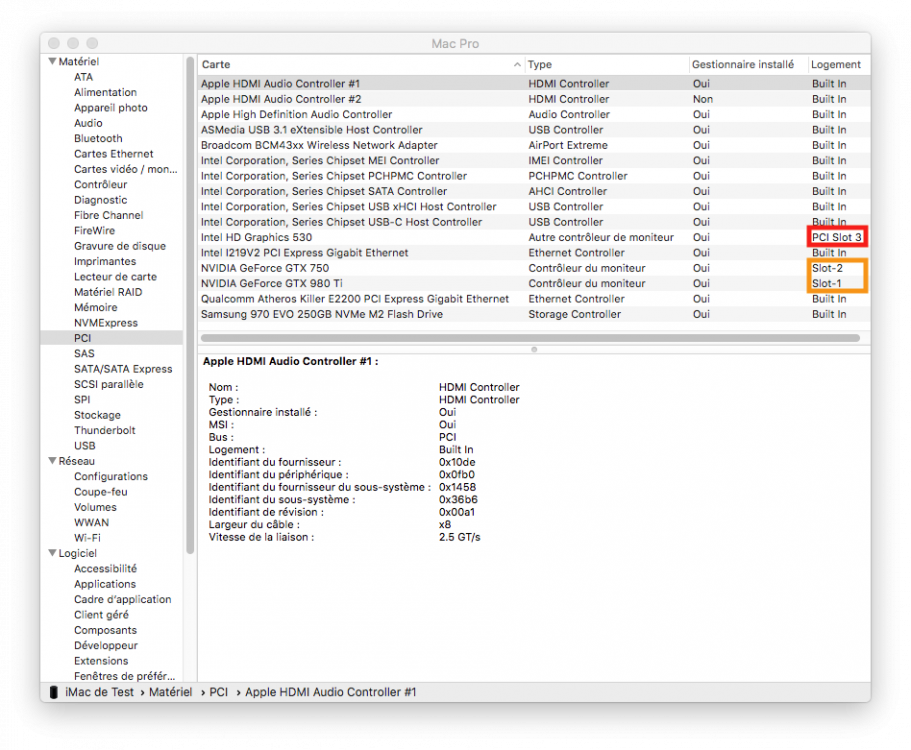Select NVIDIA GeForce GTX 750 row
911x750 pixels.
[x=534, y=268]
